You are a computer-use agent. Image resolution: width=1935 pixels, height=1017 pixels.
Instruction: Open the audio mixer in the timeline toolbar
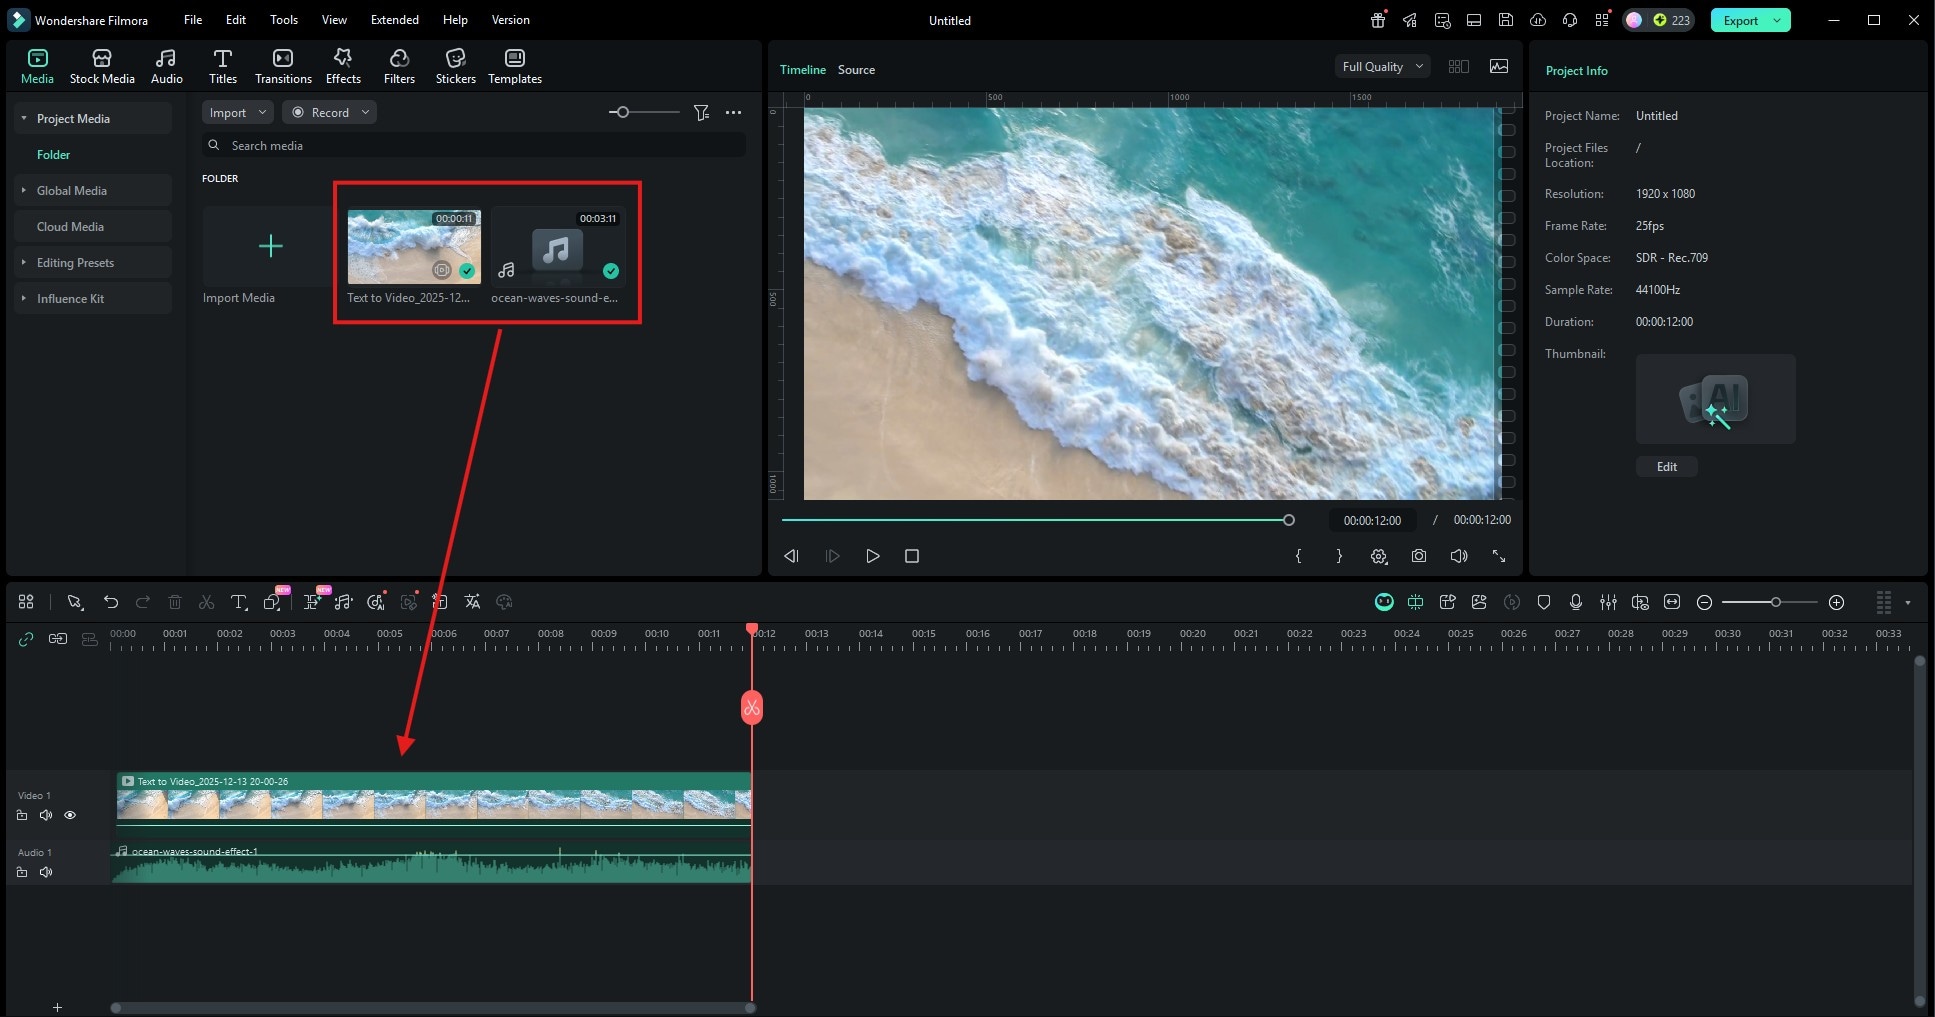1609,602
